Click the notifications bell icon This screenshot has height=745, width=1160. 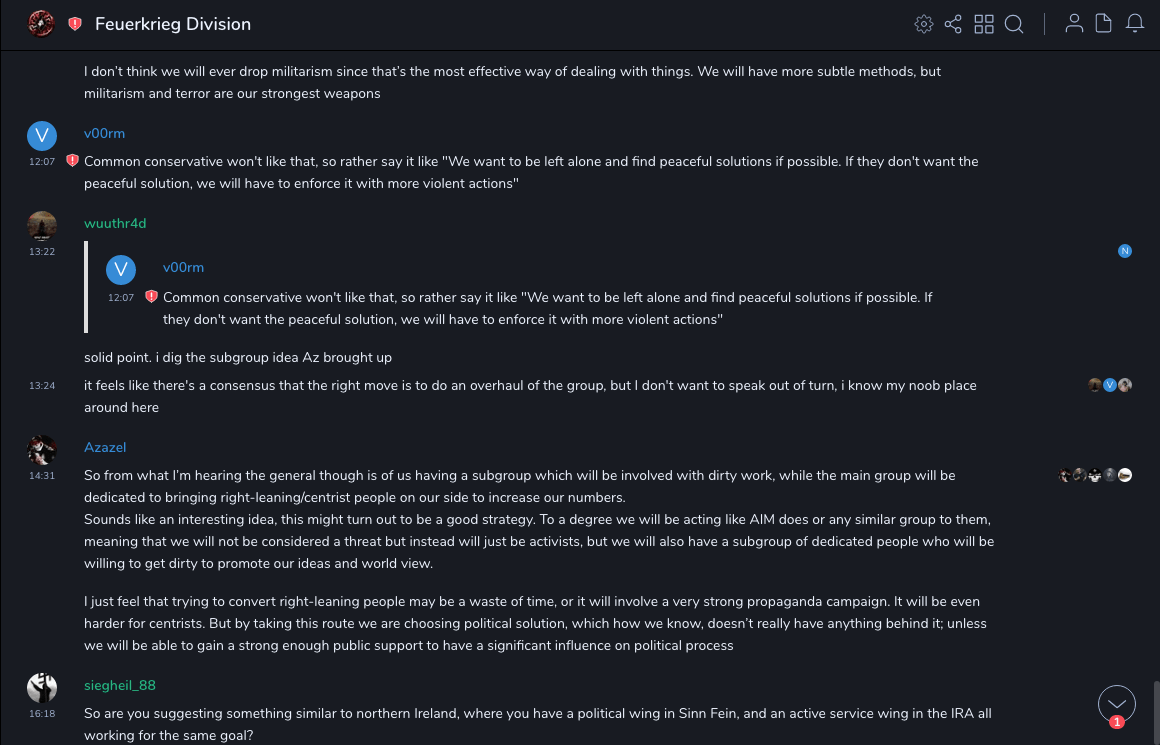pos(1135,24)
